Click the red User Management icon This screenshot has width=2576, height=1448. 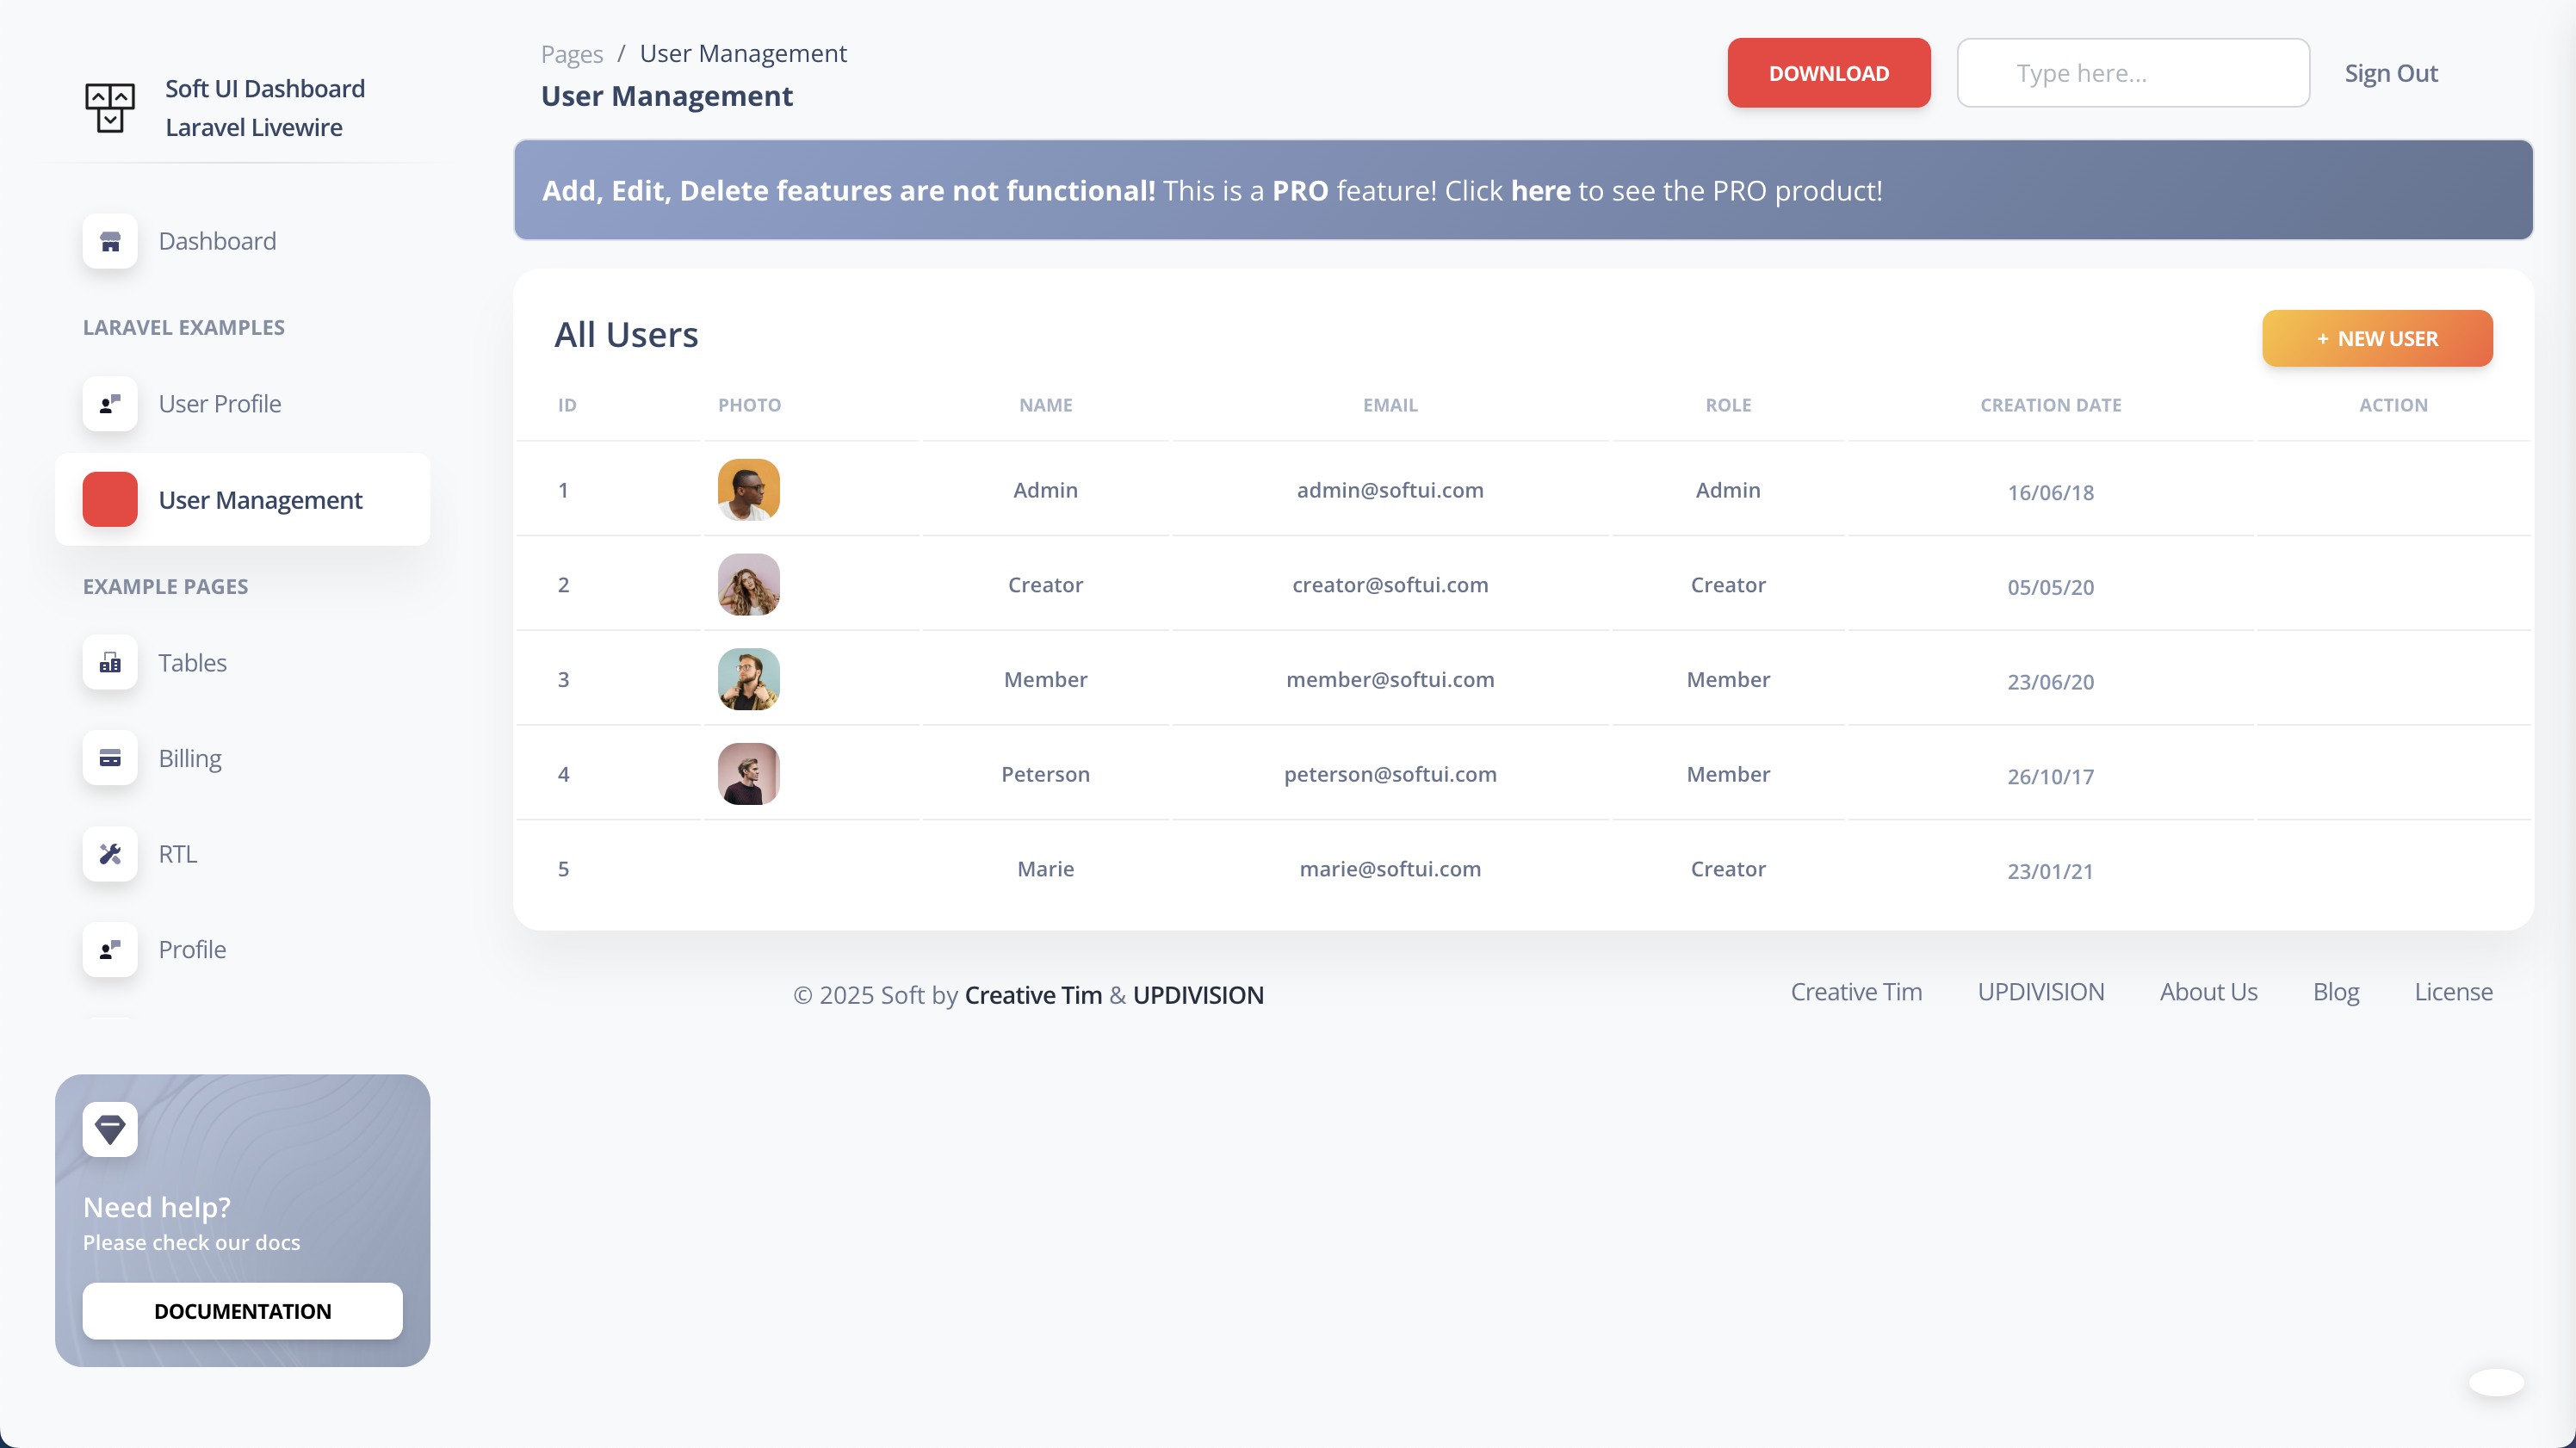click(110, 499)
